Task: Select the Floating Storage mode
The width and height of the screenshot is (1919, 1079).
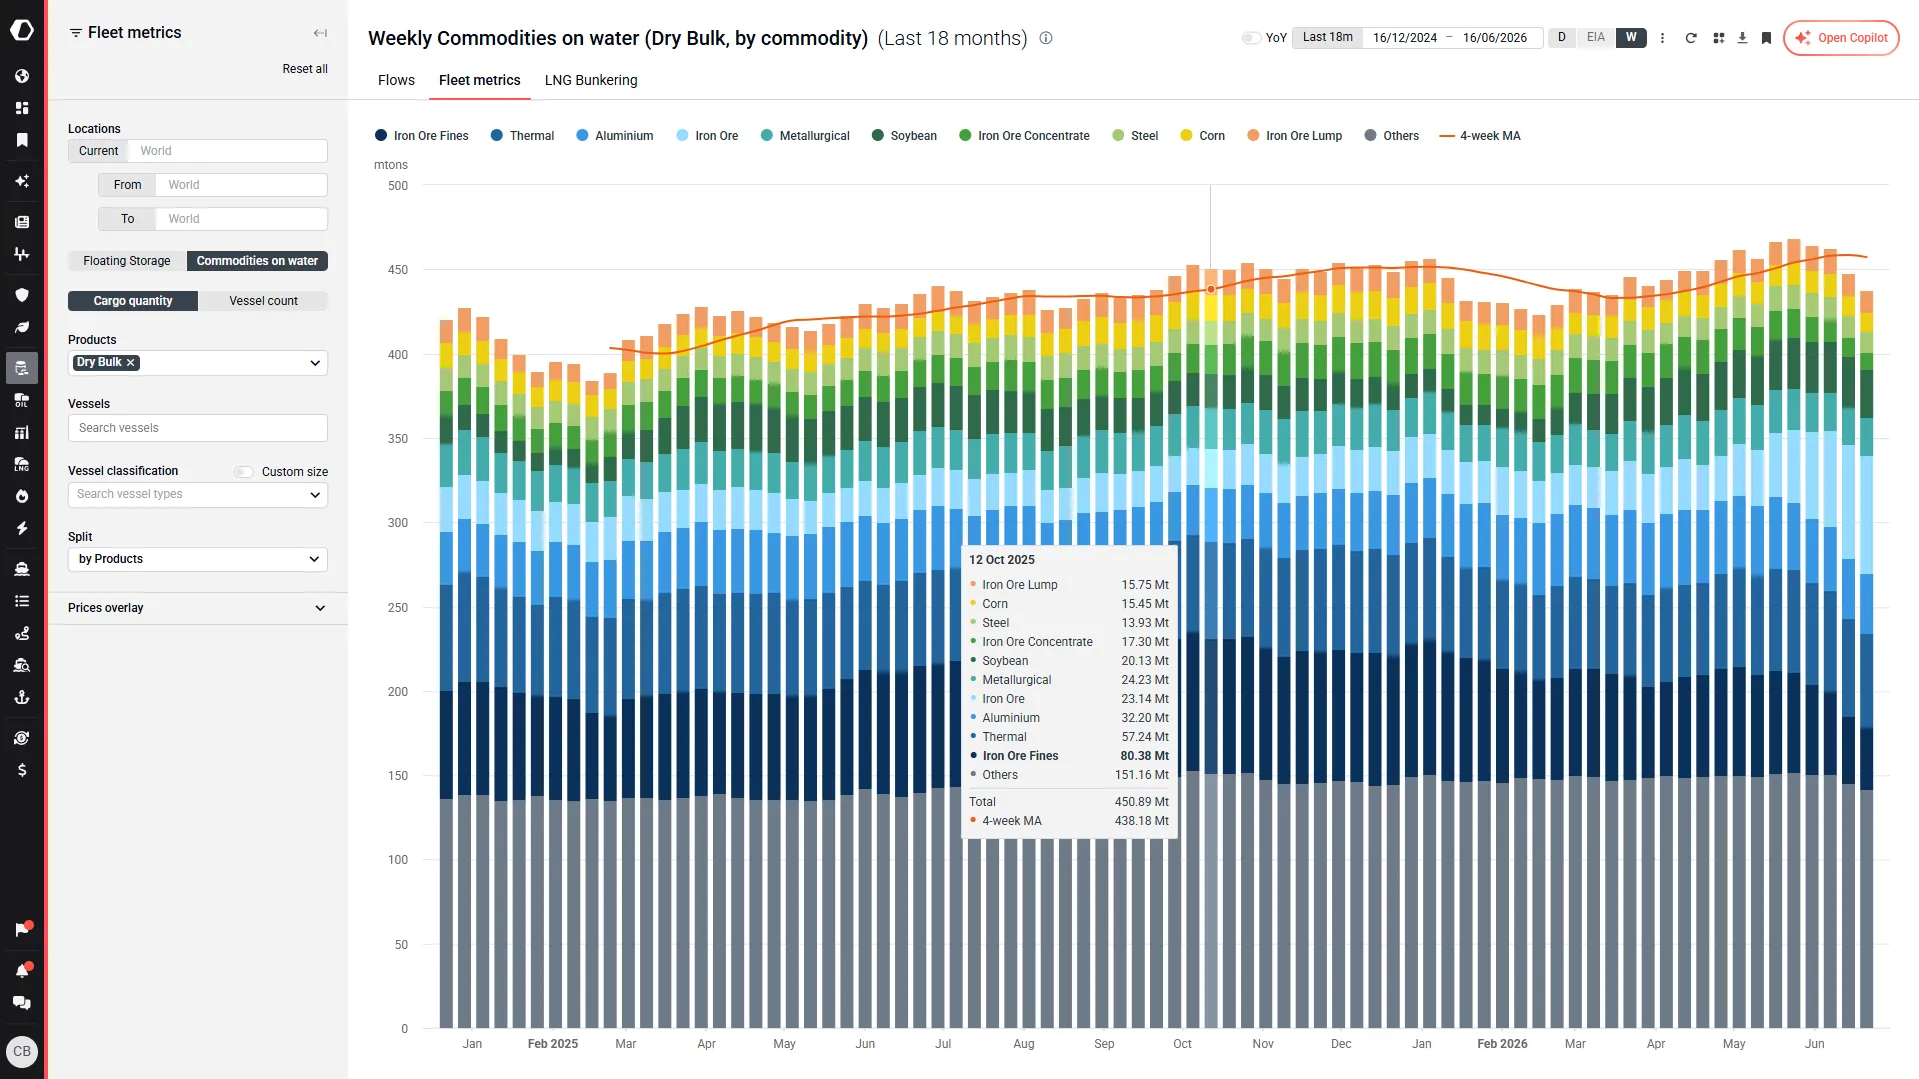Action: (x=127, y=261)
